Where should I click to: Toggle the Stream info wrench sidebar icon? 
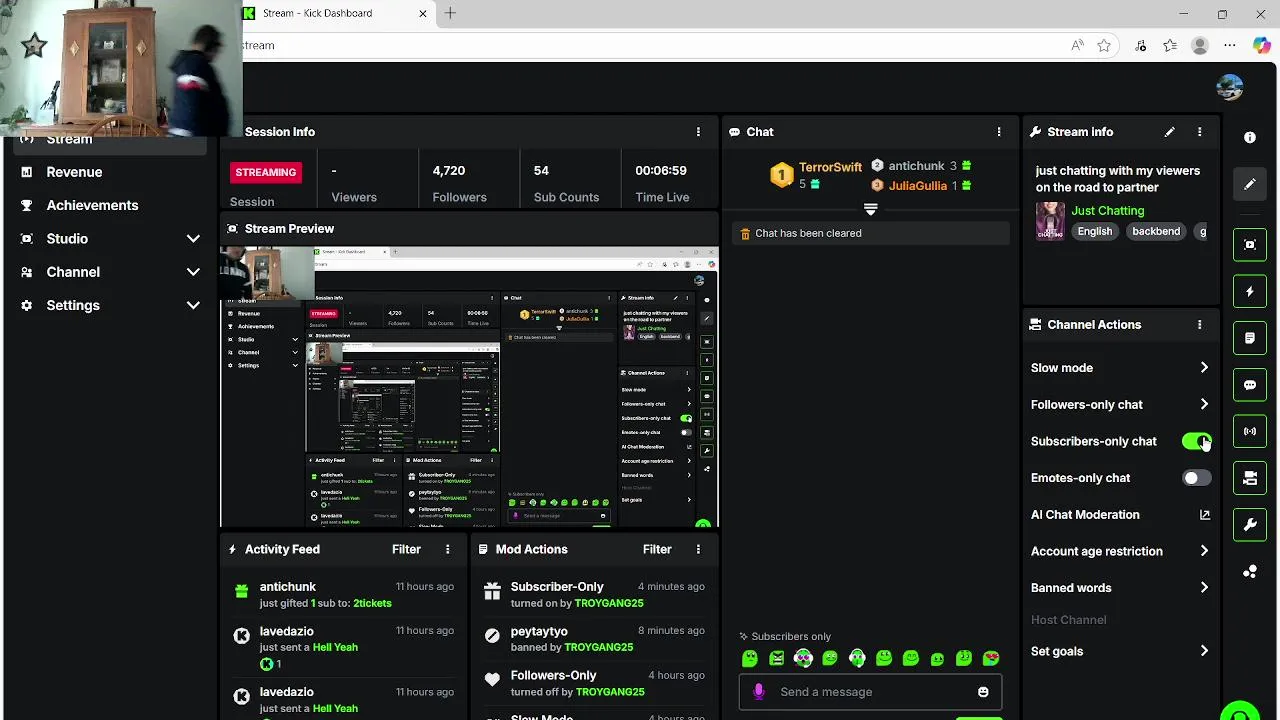click(x=1250, y=525)
